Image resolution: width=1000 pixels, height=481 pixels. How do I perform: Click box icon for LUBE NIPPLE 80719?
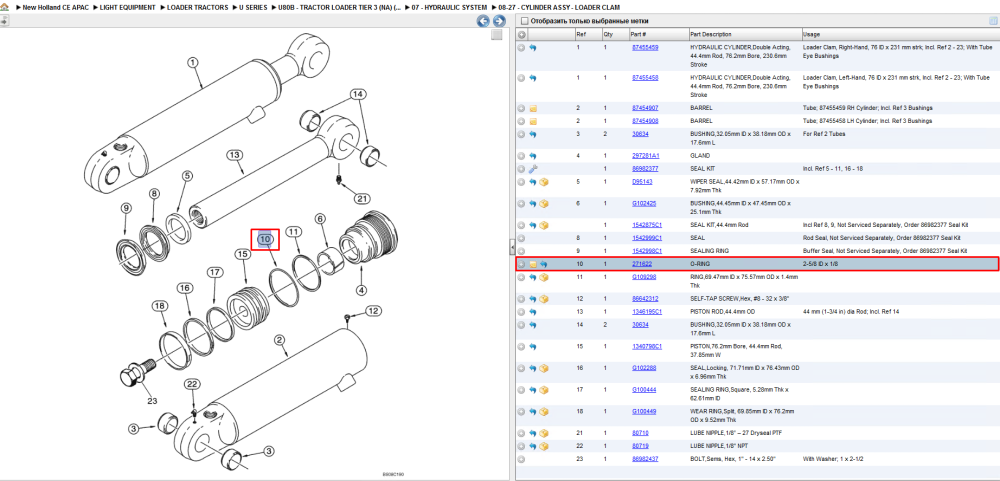pos(544,445)
